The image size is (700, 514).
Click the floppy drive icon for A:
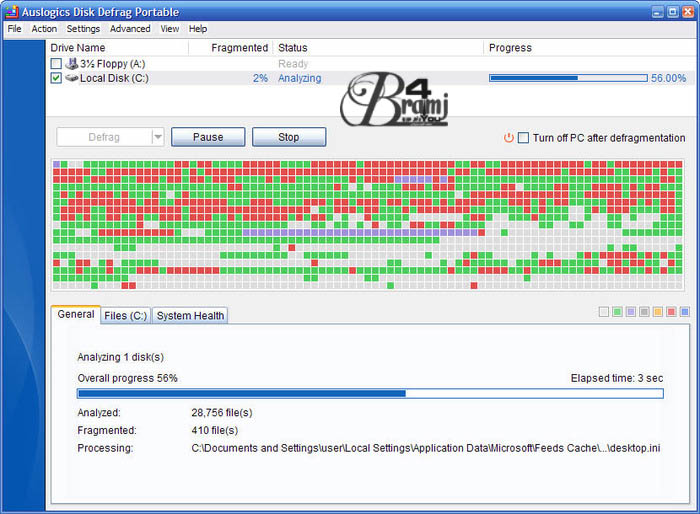coord(71,63)
